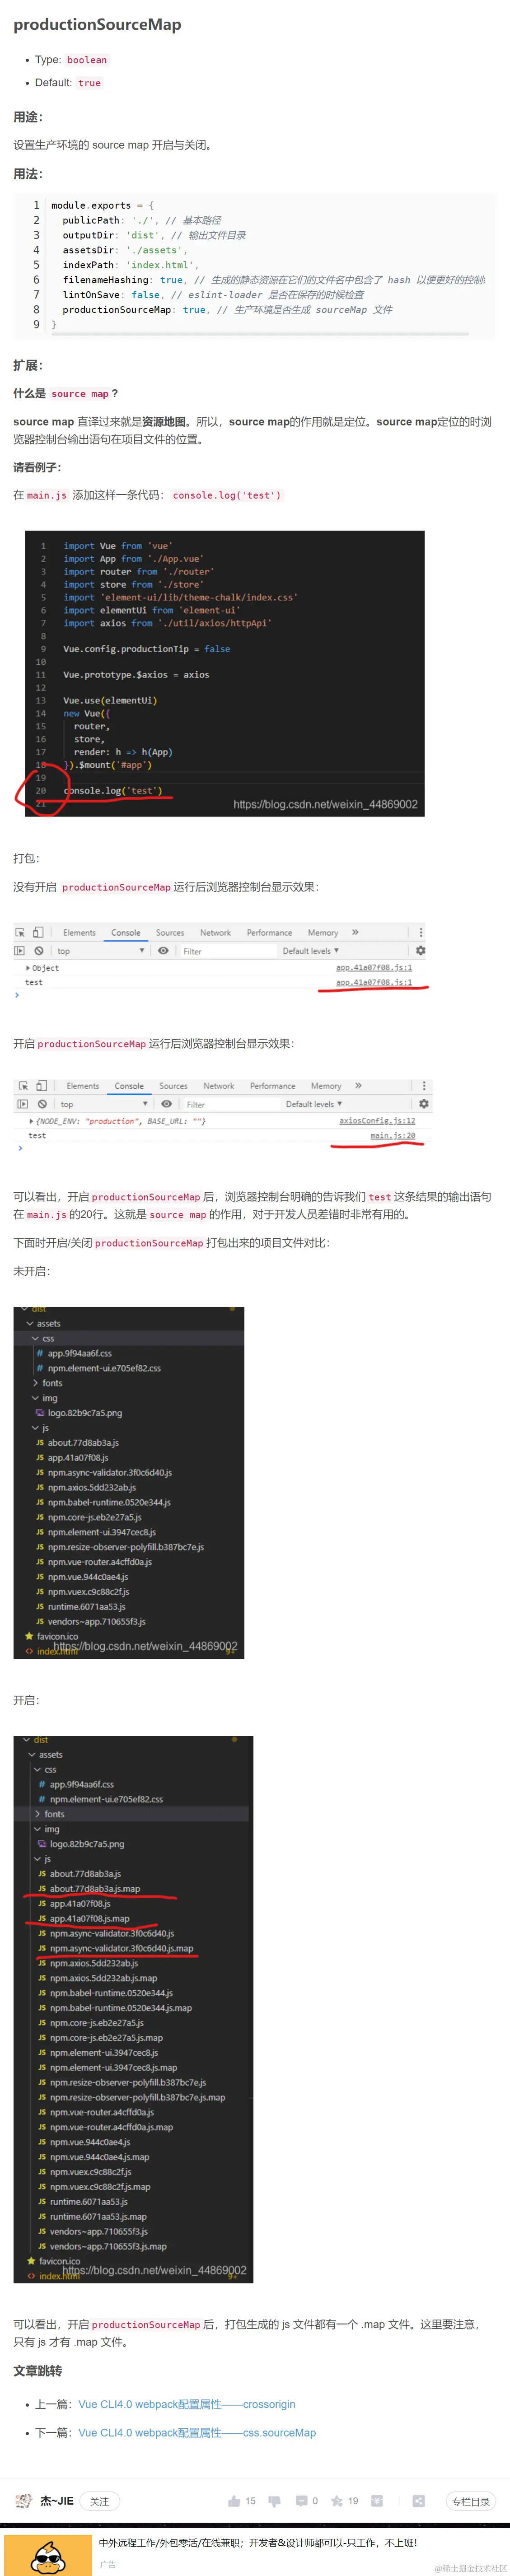The width and height of the screenshot is (510, 2576).
Task: Click the thumbs-up like icon with 15
Action: pyautogui.click(x=234, y=2501)
